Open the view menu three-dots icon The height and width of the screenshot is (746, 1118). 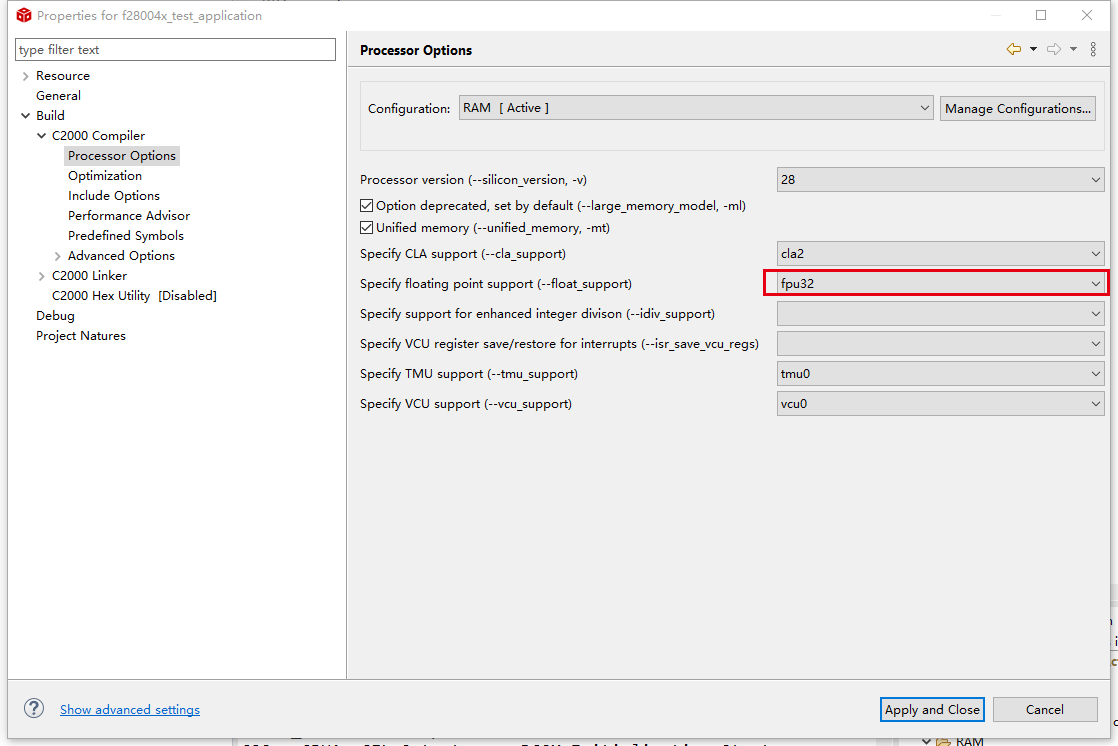(1093, 49)
